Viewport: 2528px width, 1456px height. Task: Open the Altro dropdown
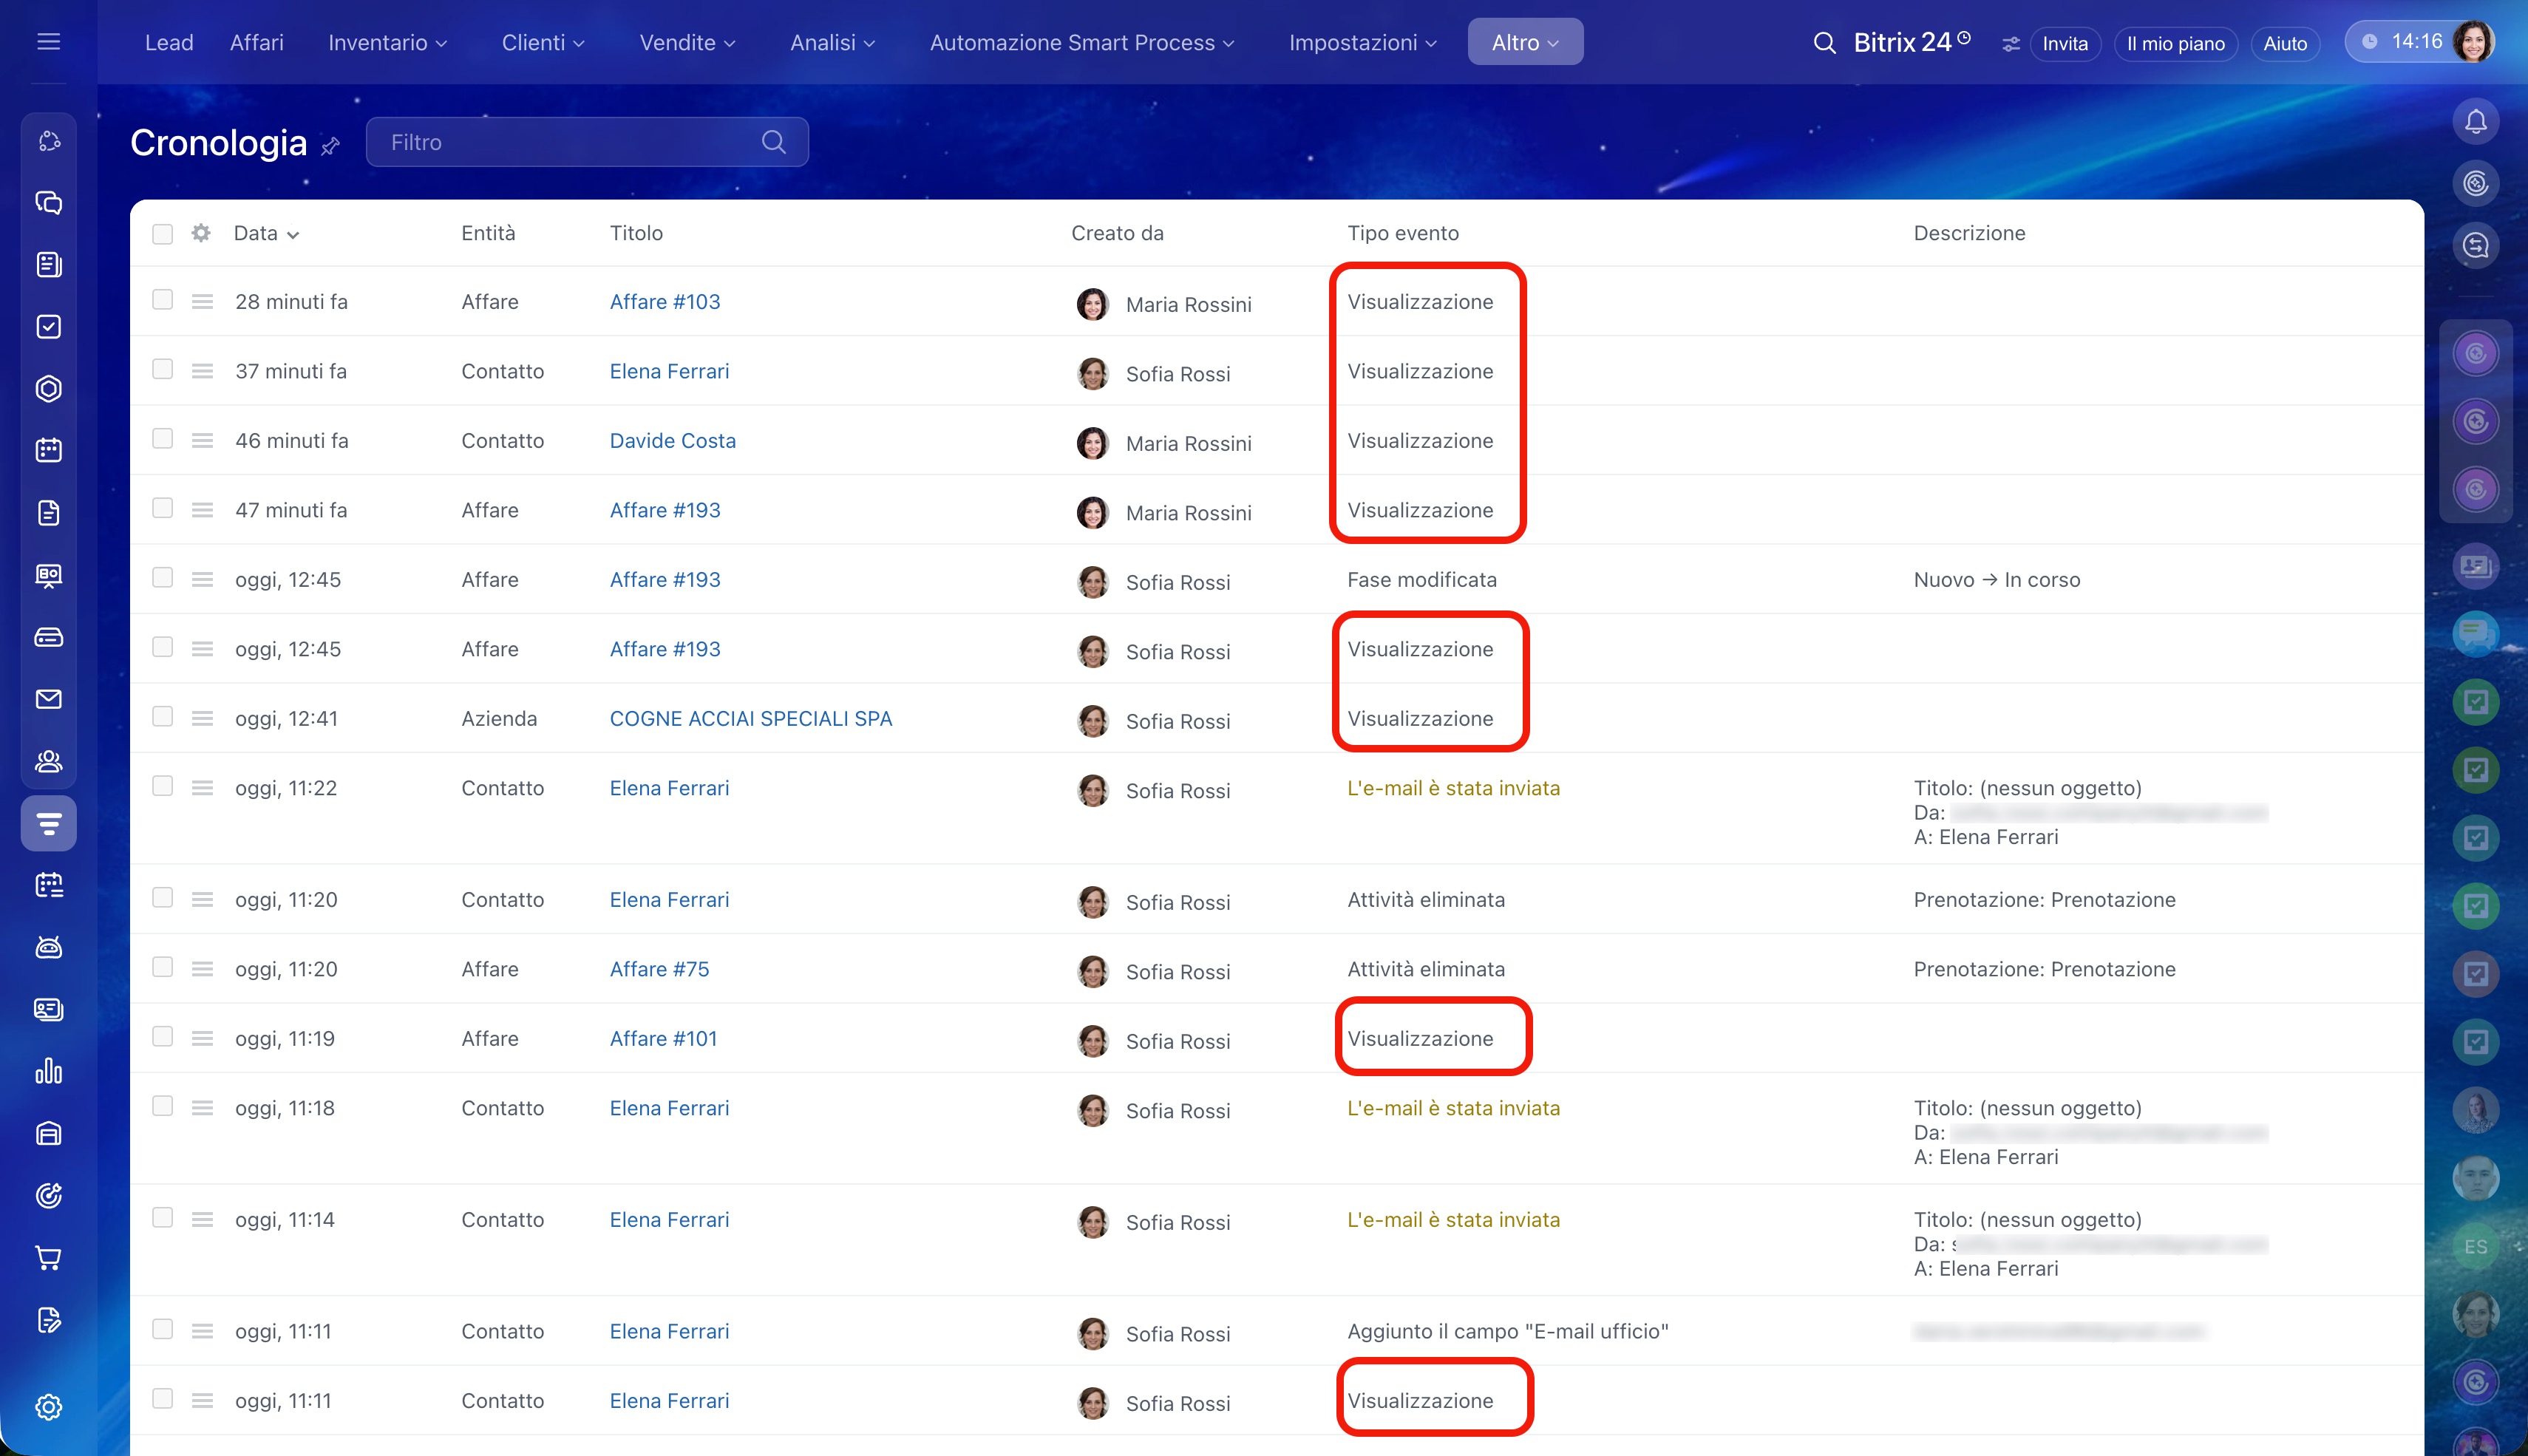click(1524, 43)
